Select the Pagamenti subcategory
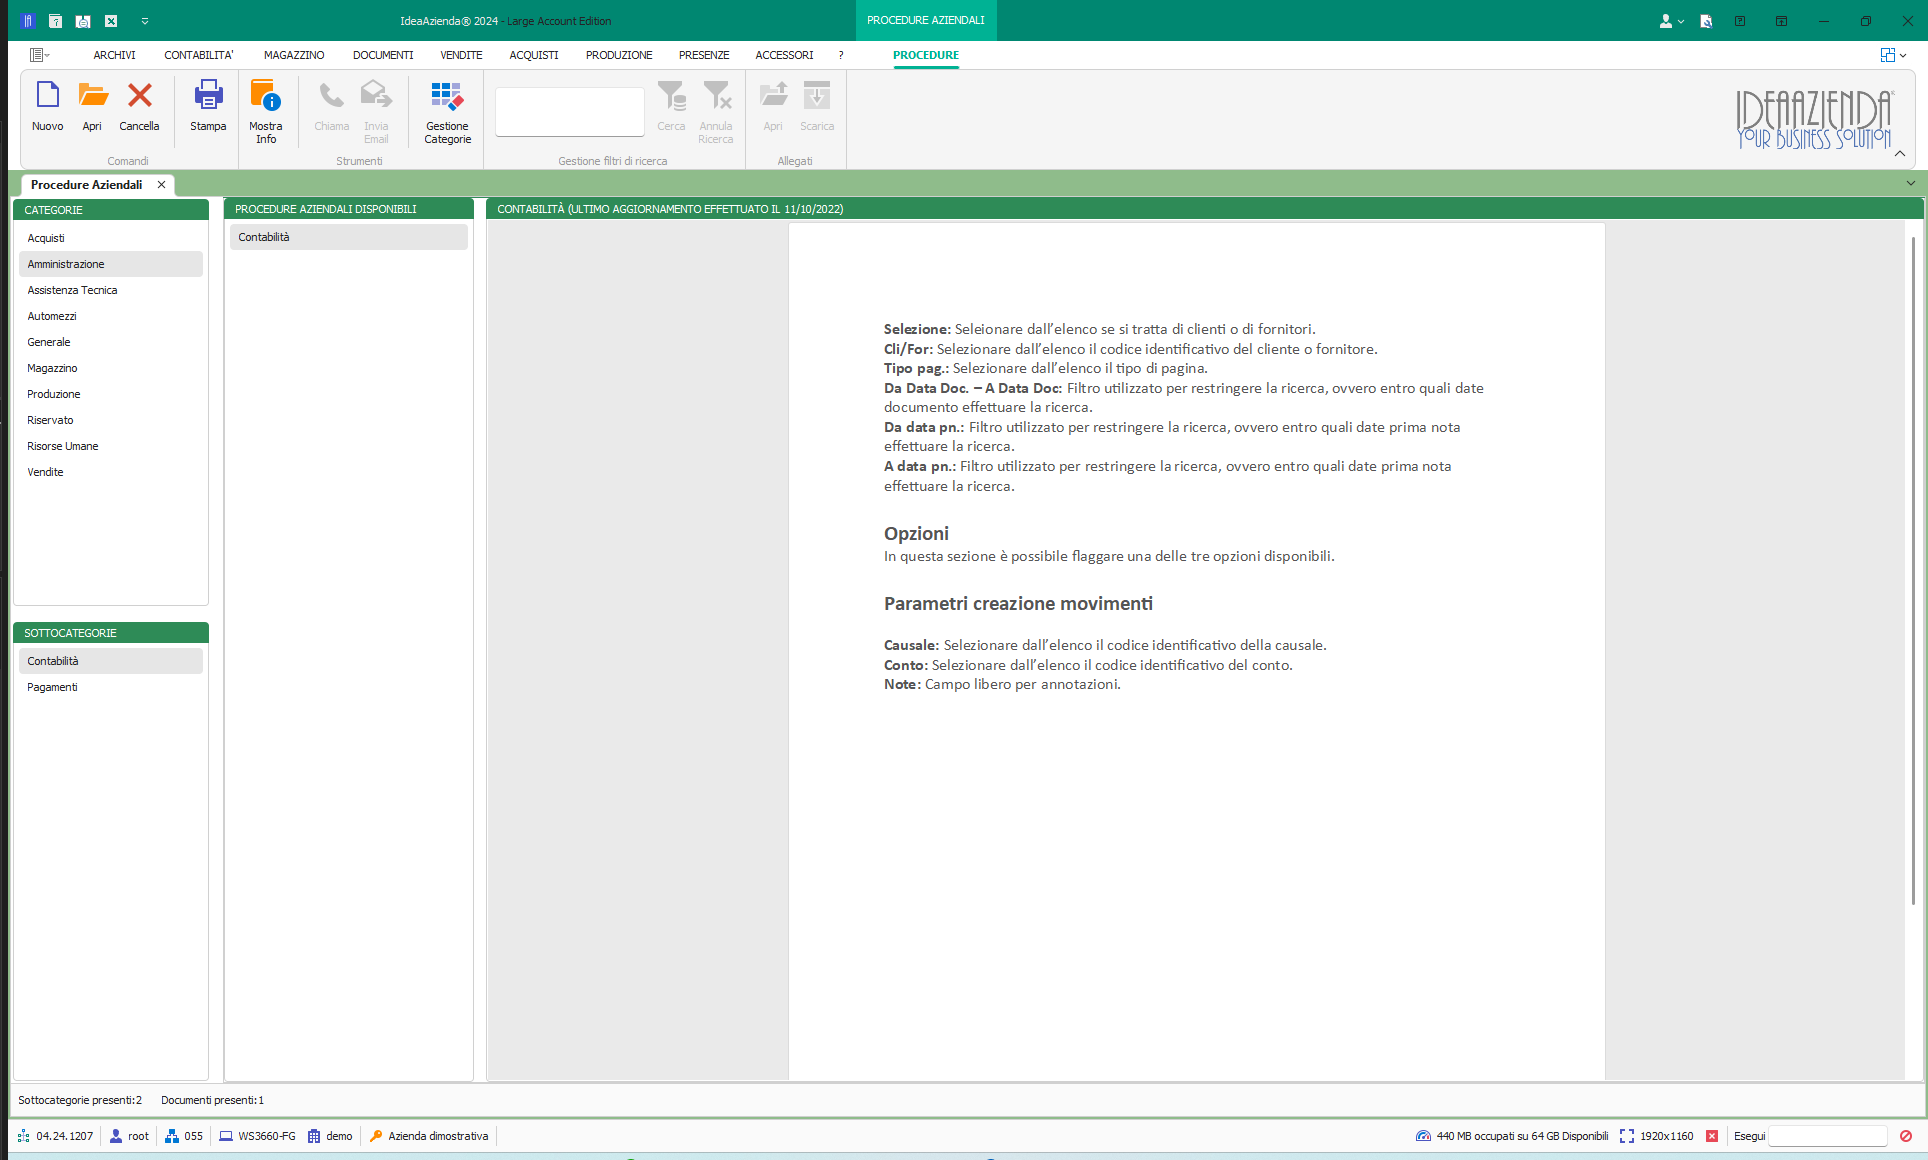1928x1160 pixels. pyautogui.click(x=111, y=687)
